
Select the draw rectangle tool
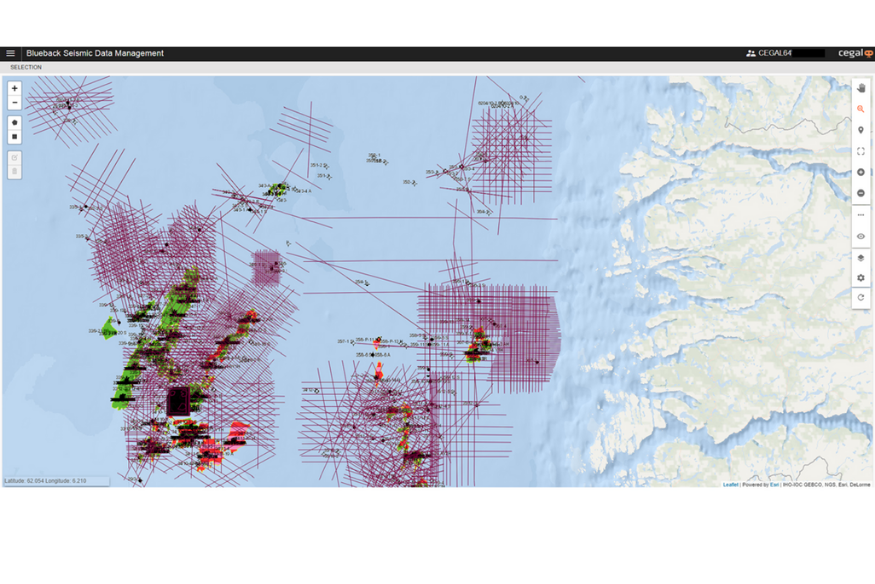[15, 137]
